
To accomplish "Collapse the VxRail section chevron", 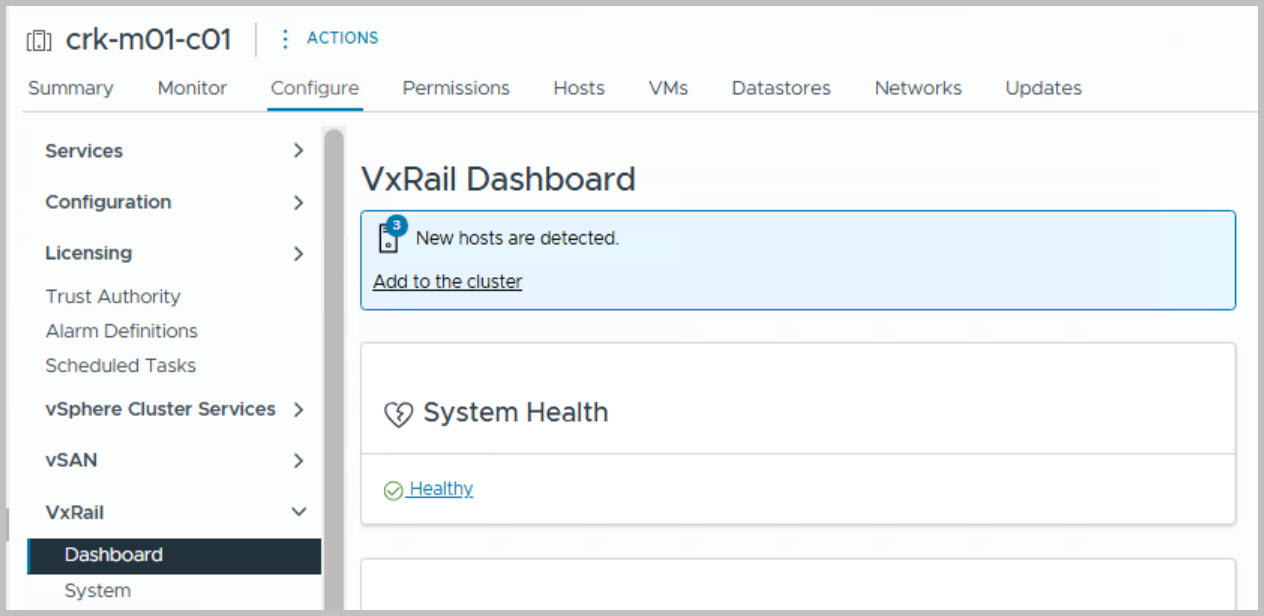I will [298, 512].
